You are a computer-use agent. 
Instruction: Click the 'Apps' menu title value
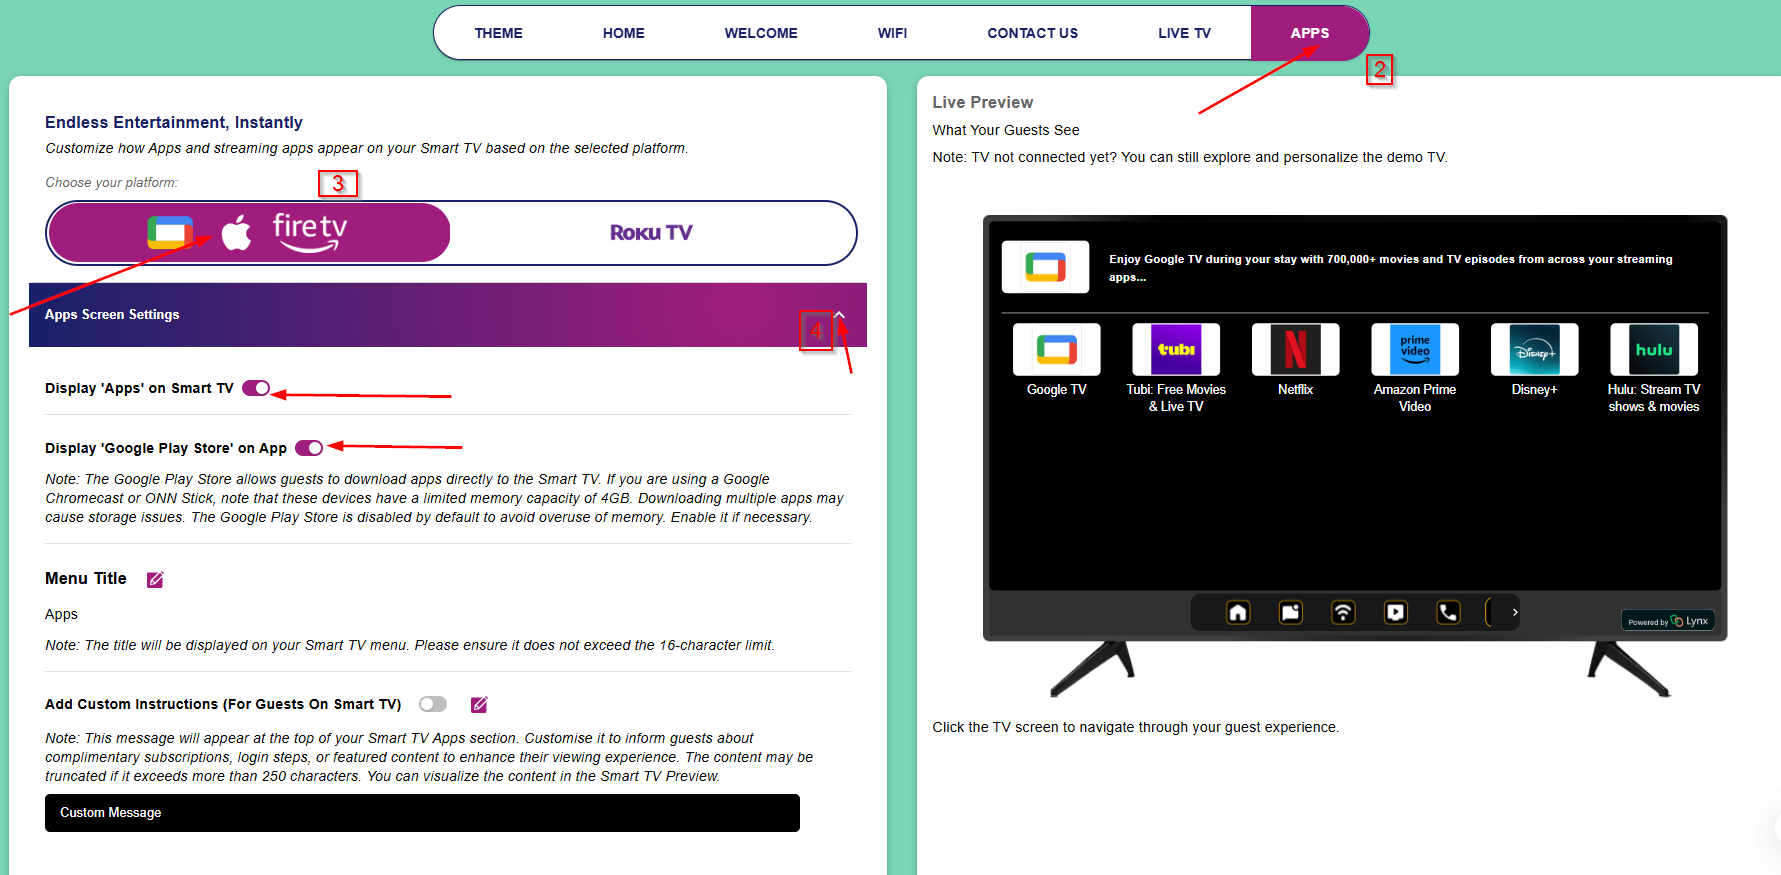tap(61, 614)
